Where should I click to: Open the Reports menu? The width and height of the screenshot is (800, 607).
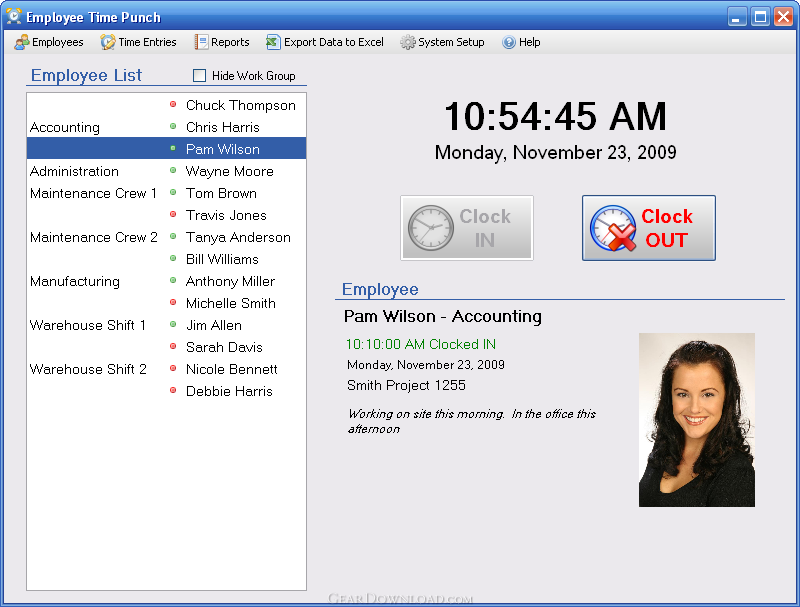point(222,42)
